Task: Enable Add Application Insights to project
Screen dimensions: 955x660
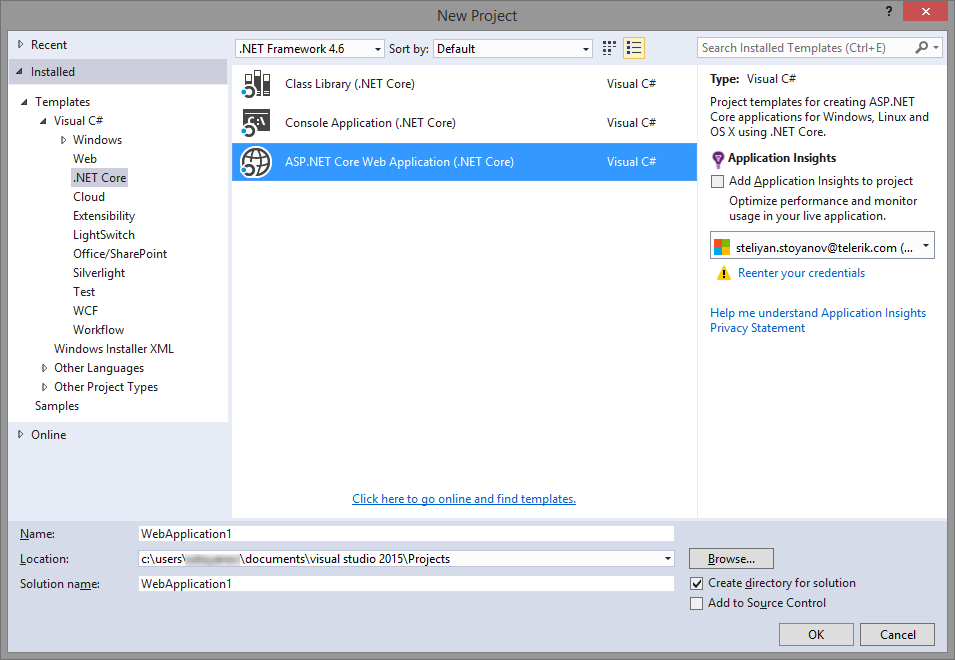Action: (717, 181)
